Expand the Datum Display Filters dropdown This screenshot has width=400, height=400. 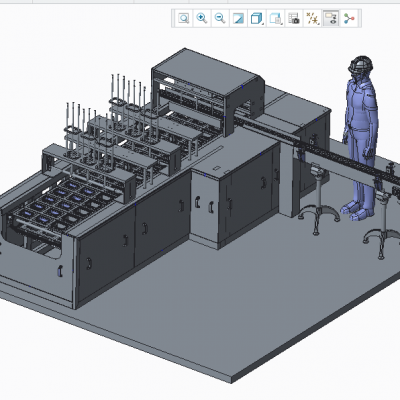pos(312,18)
